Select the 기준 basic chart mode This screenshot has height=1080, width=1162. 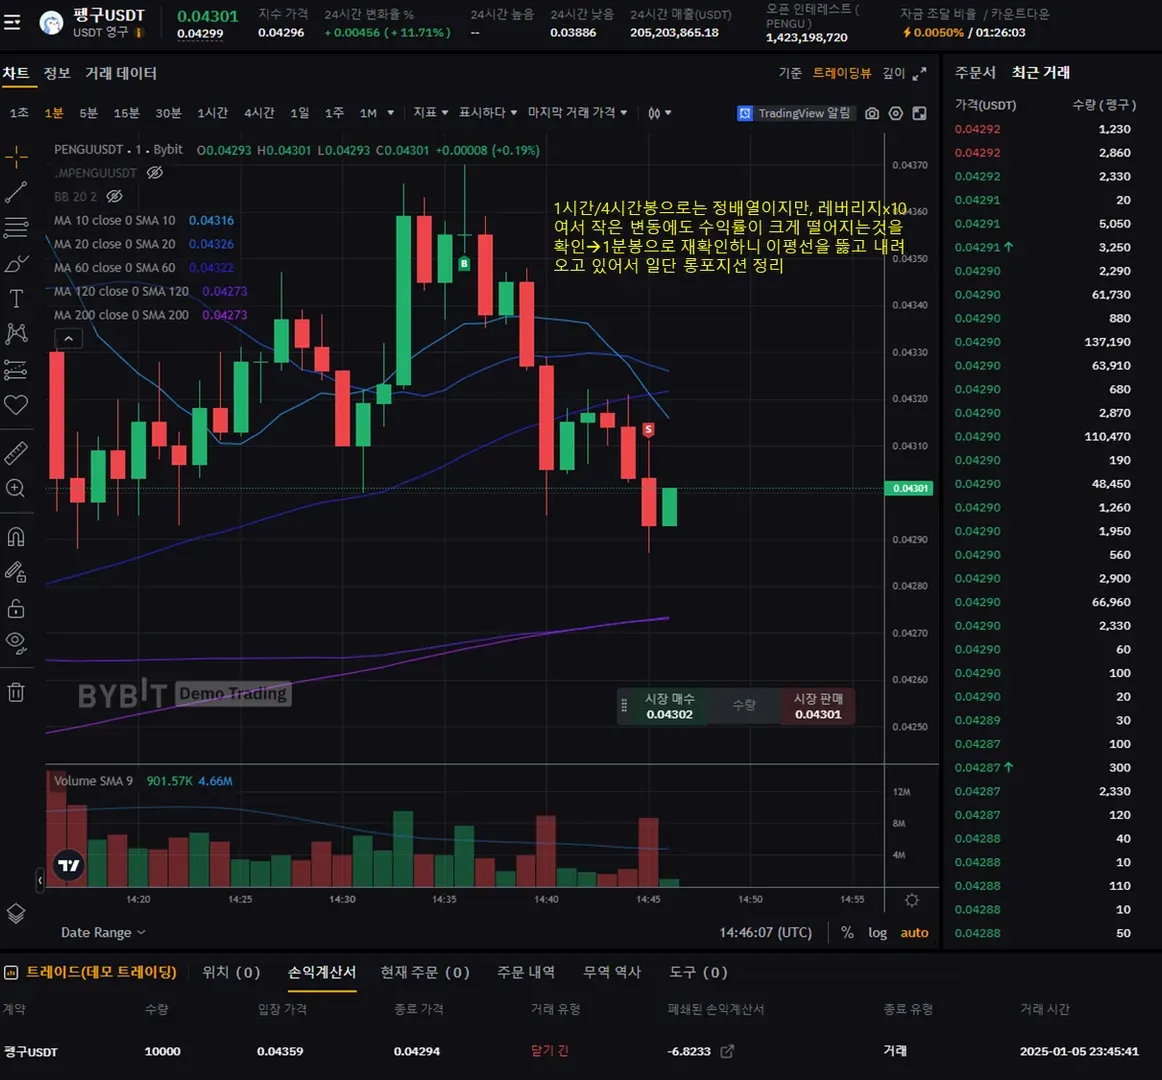790,73
